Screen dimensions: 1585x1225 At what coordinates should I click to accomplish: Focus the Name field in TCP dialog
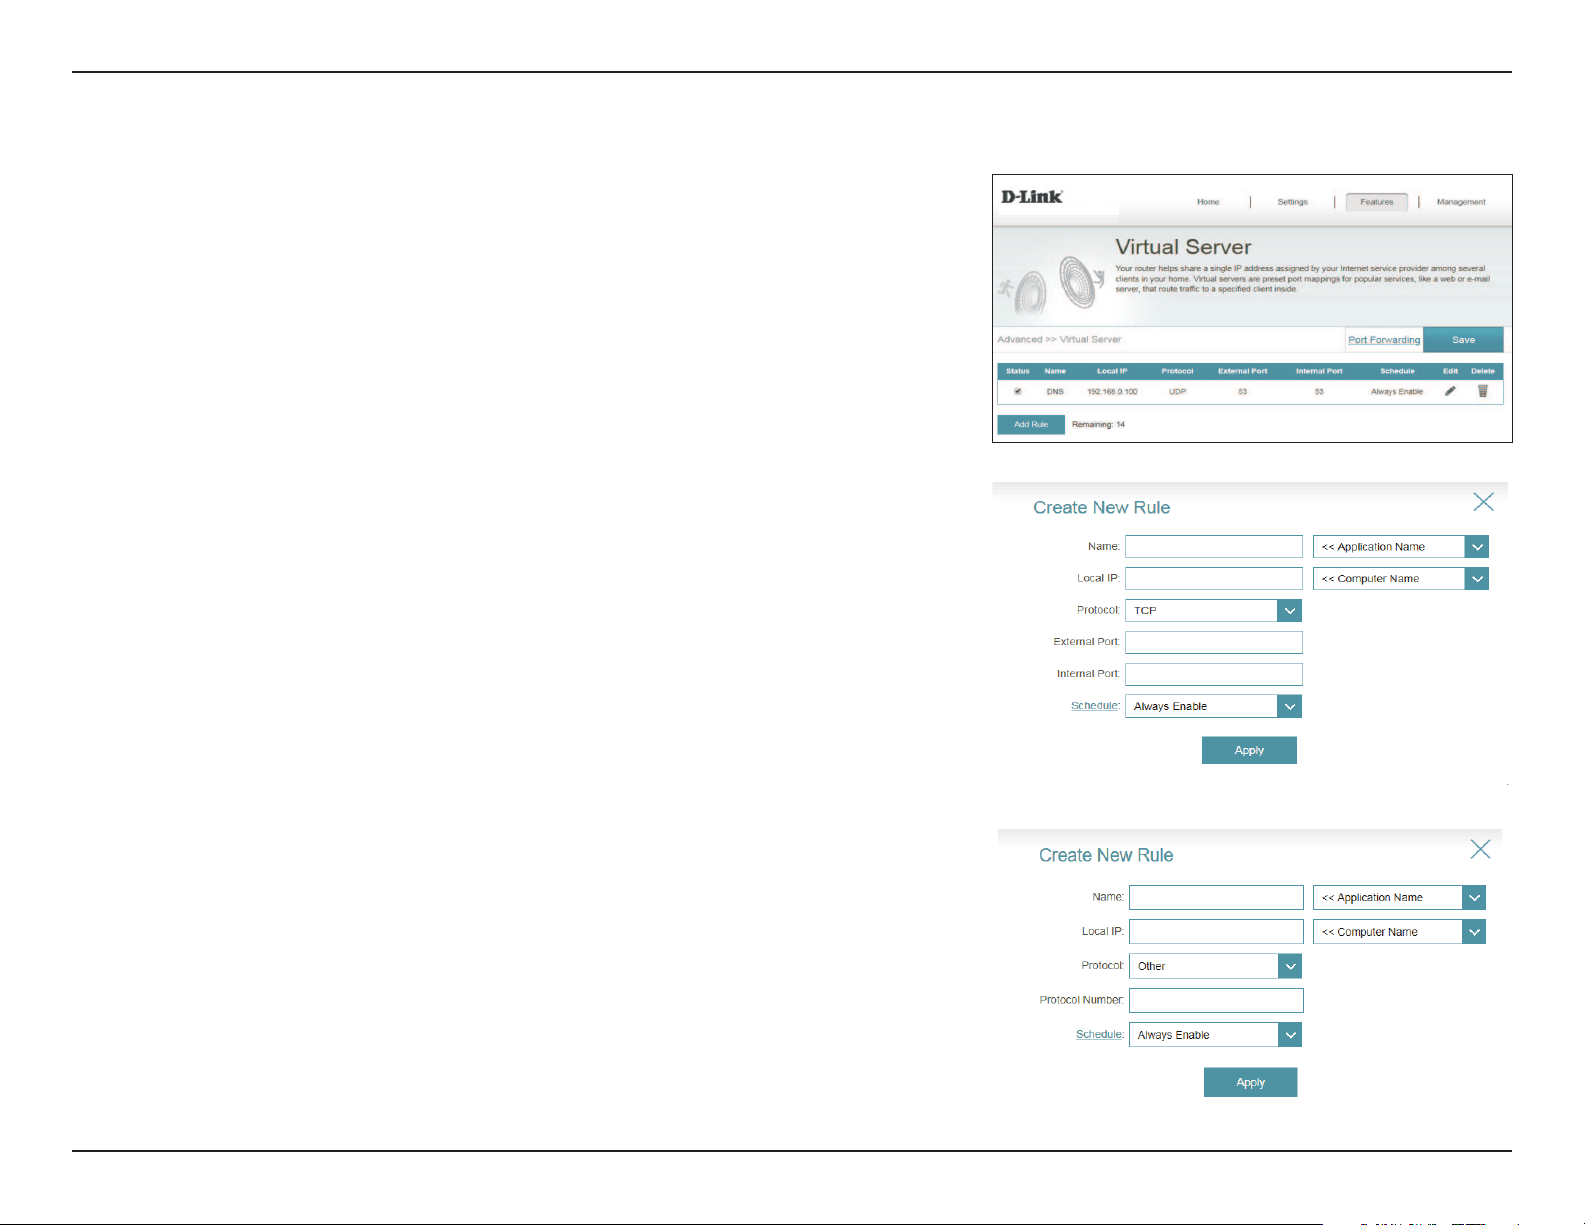pyautogui.click(x=1214, y=546)
